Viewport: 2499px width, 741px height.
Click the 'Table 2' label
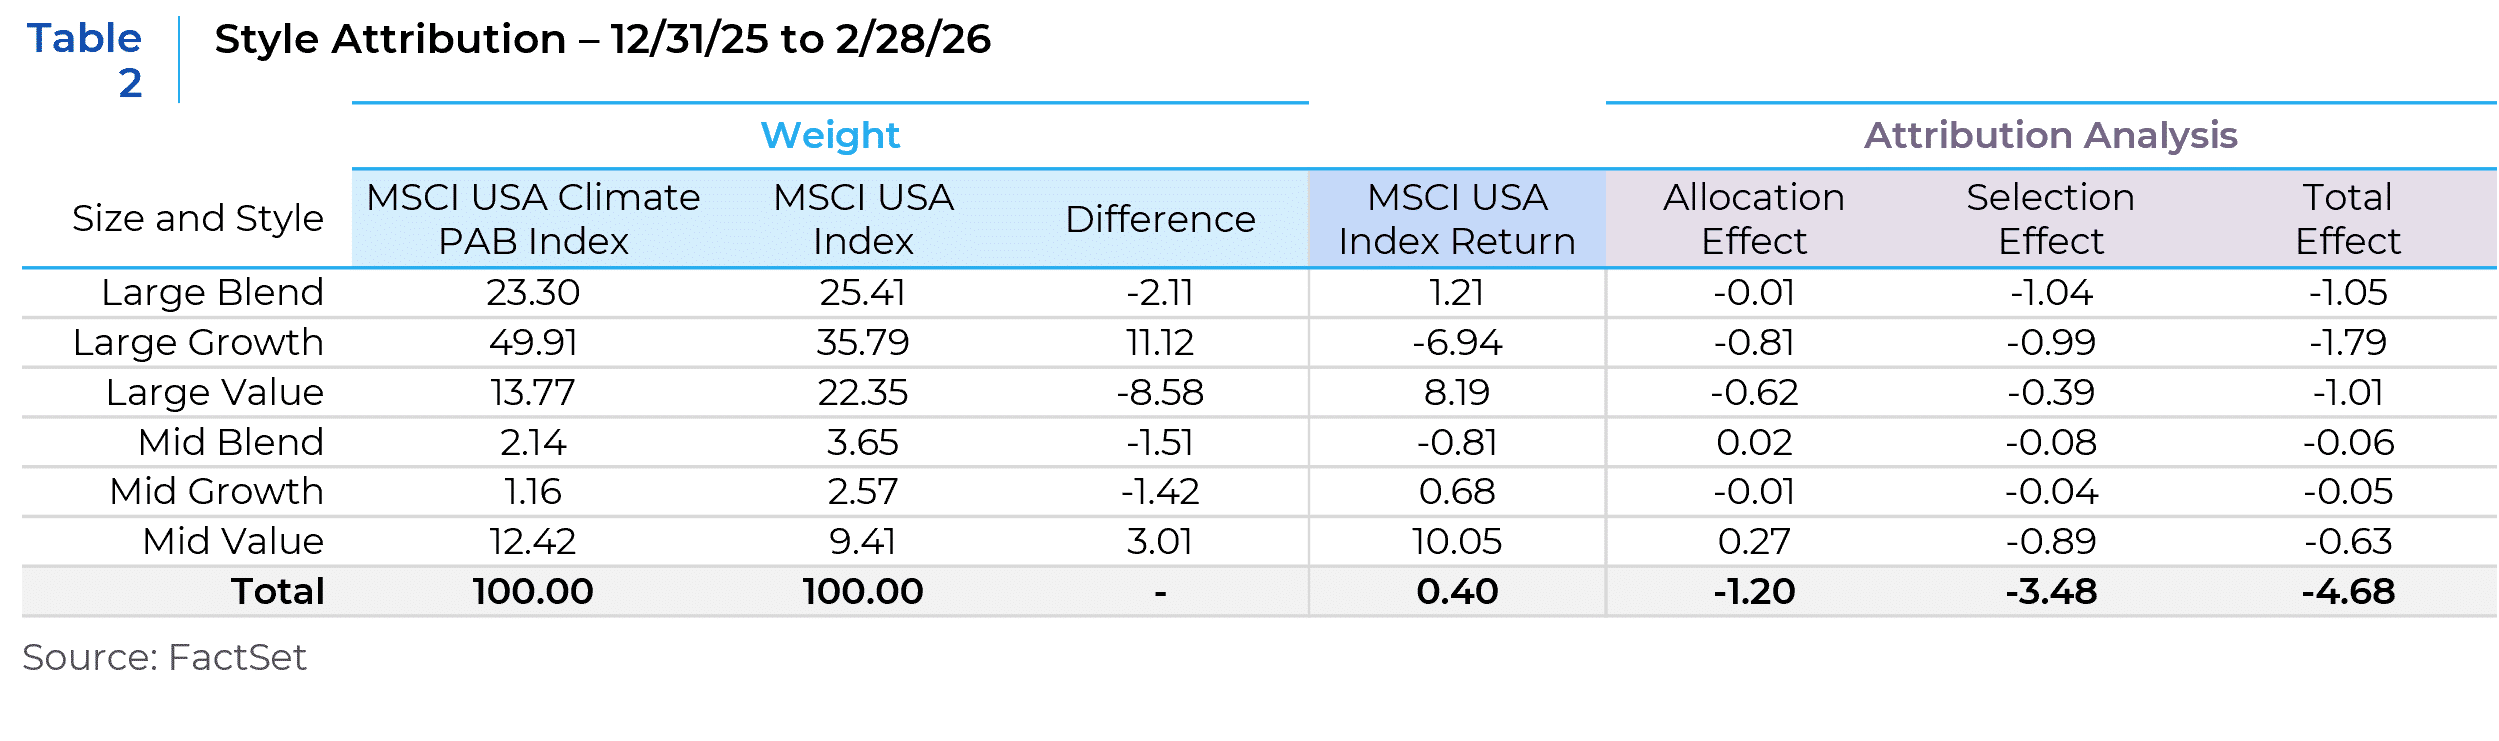pyautogui.click(x=86, y=60)
